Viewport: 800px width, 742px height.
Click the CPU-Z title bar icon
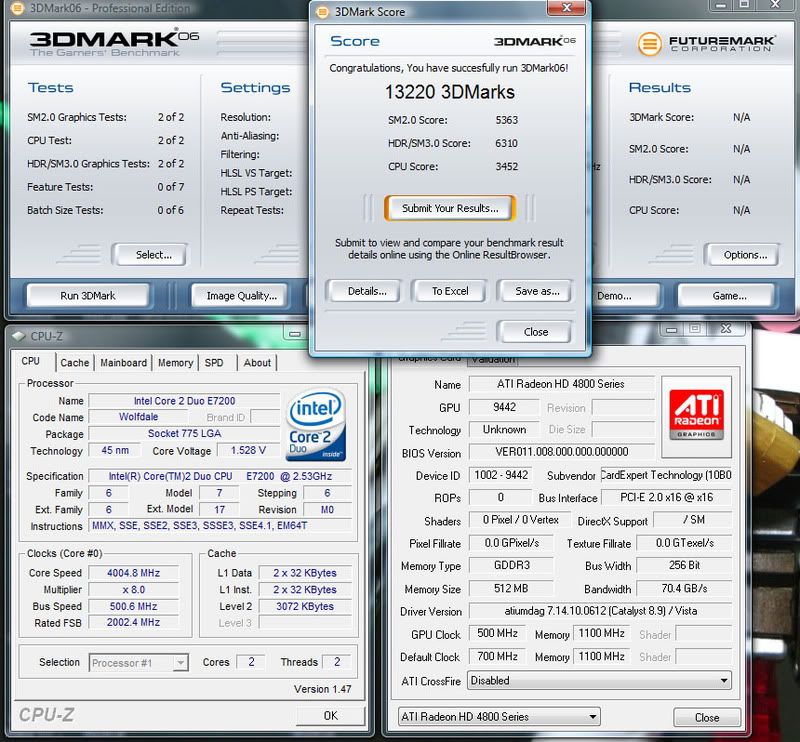[x=20, y=337]
